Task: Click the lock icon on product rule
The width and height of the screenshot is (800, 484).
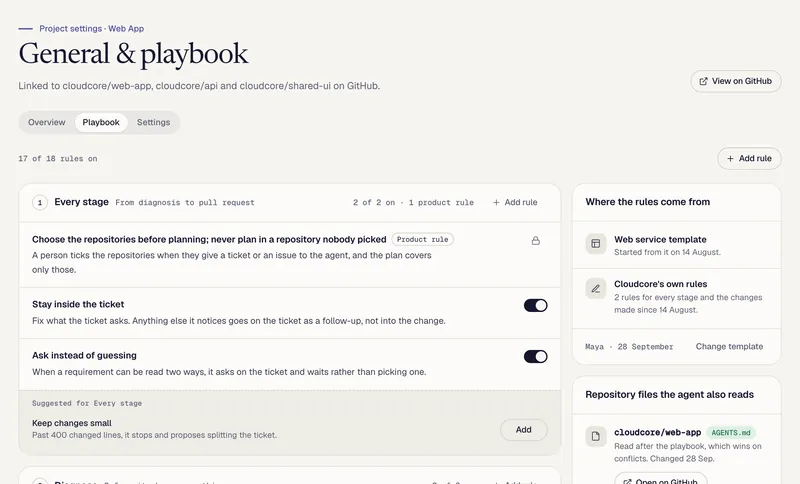Action: point(536,240)
